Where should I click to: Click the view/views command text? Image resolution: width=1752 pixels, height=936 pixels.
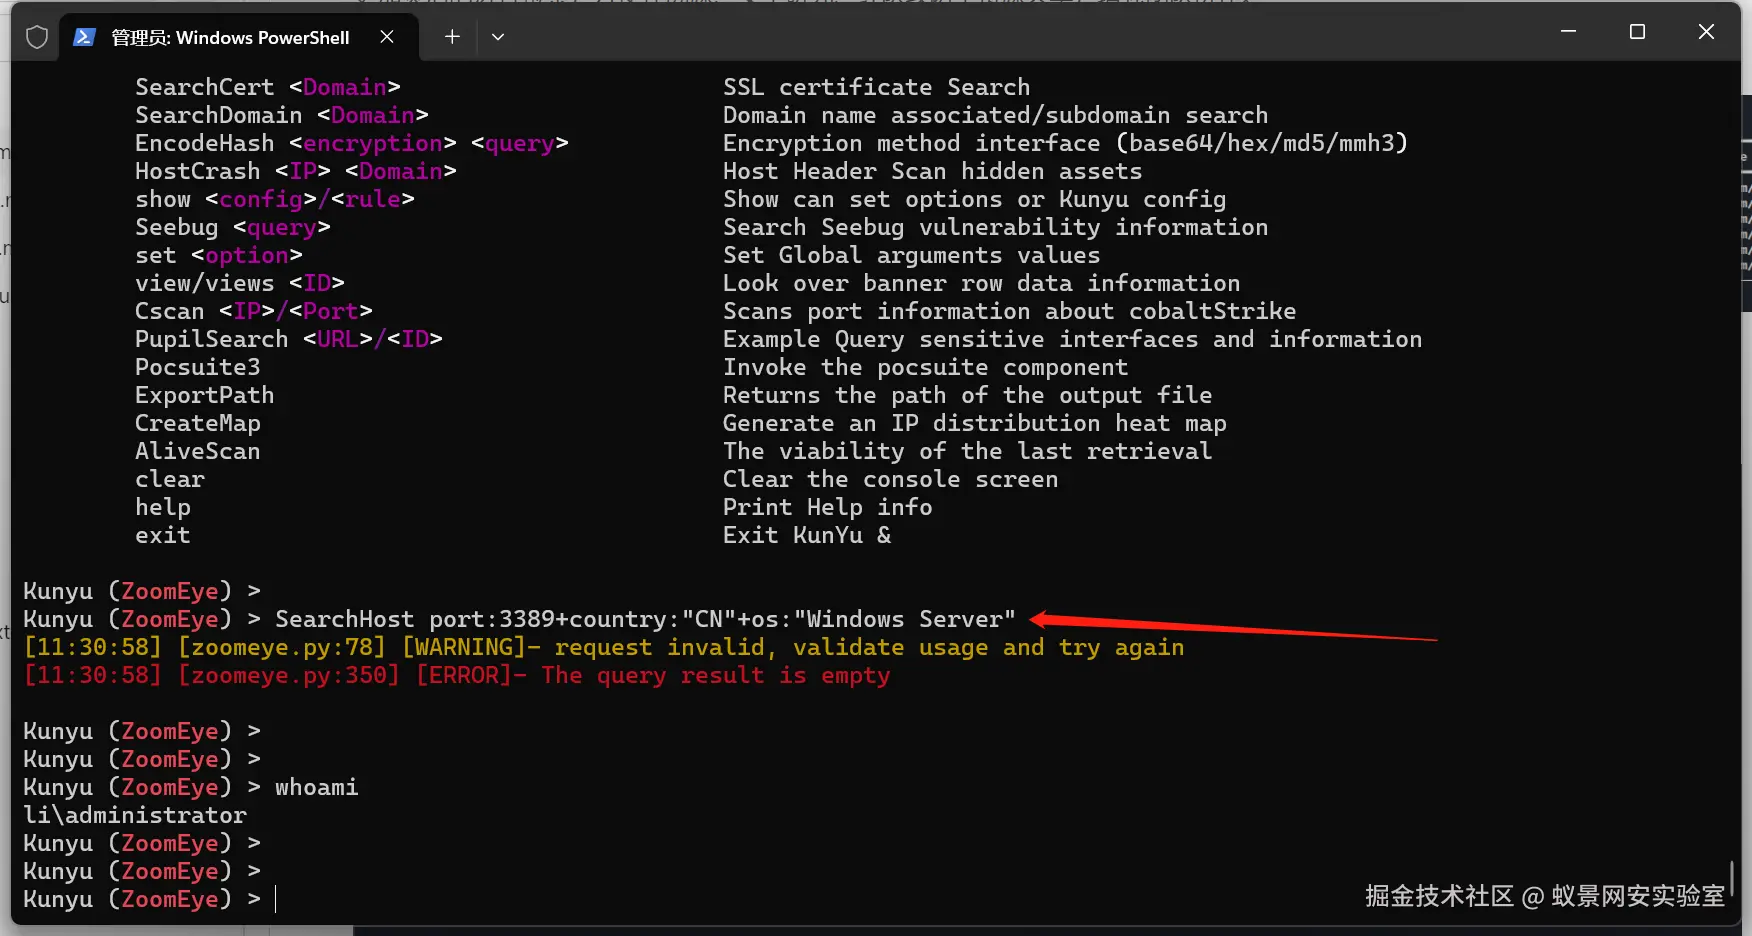coord(204,283)
